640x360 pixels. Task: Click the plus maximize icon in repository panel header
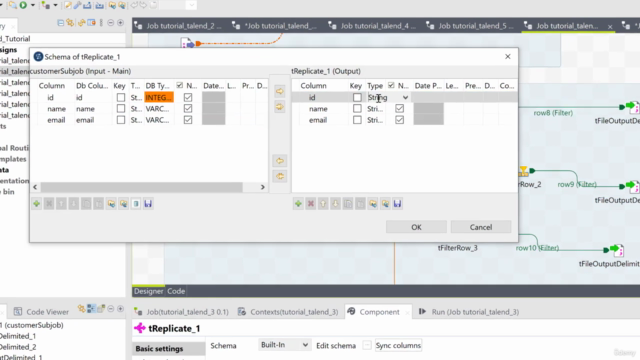(x=120, y=23)
